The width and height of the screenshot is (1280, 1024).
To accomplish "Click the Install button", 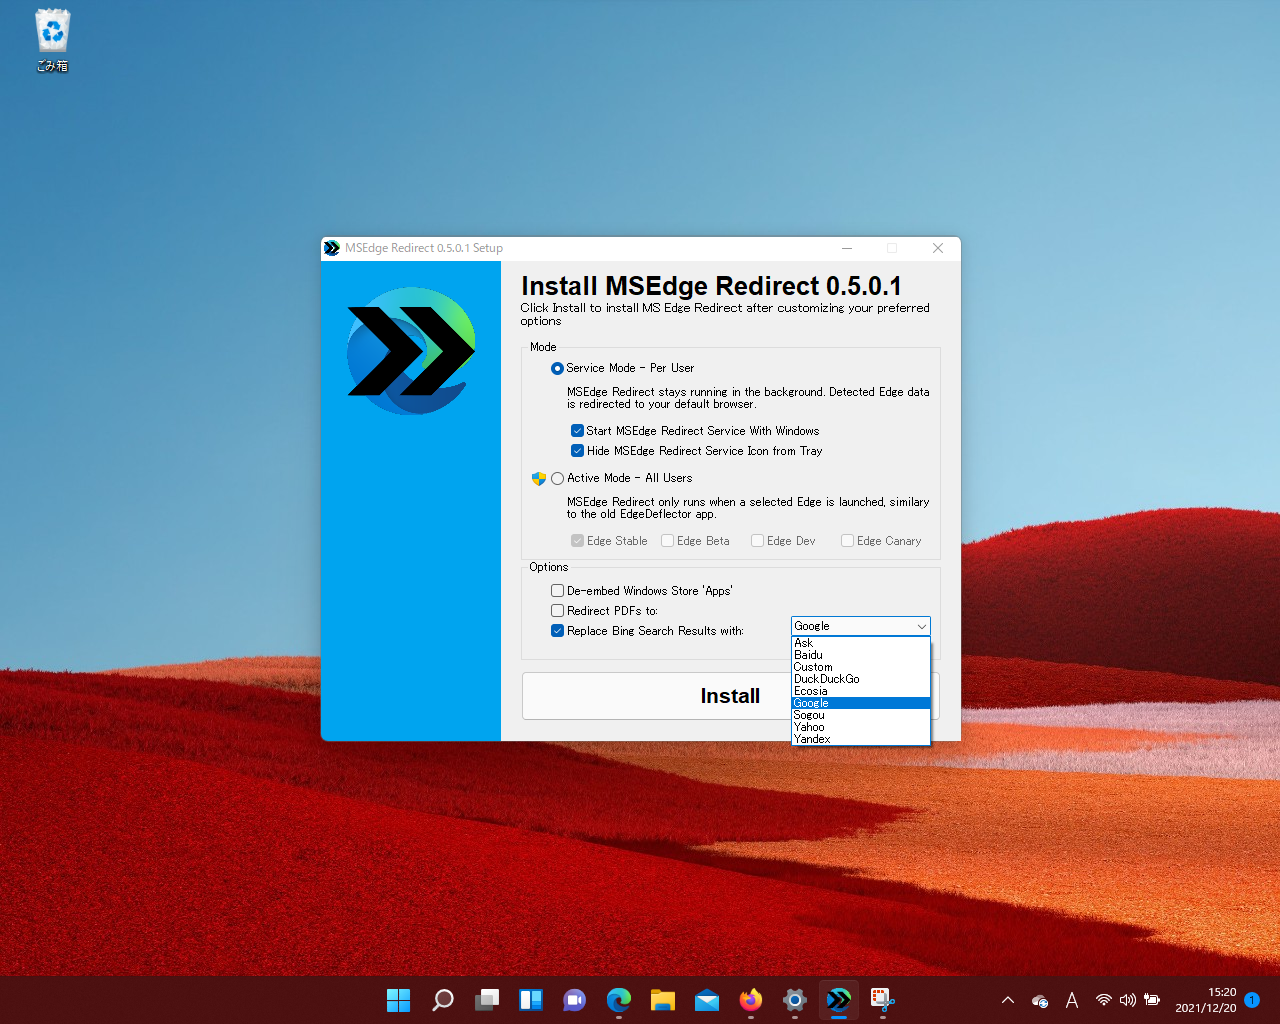I will (x=729, y=695).
